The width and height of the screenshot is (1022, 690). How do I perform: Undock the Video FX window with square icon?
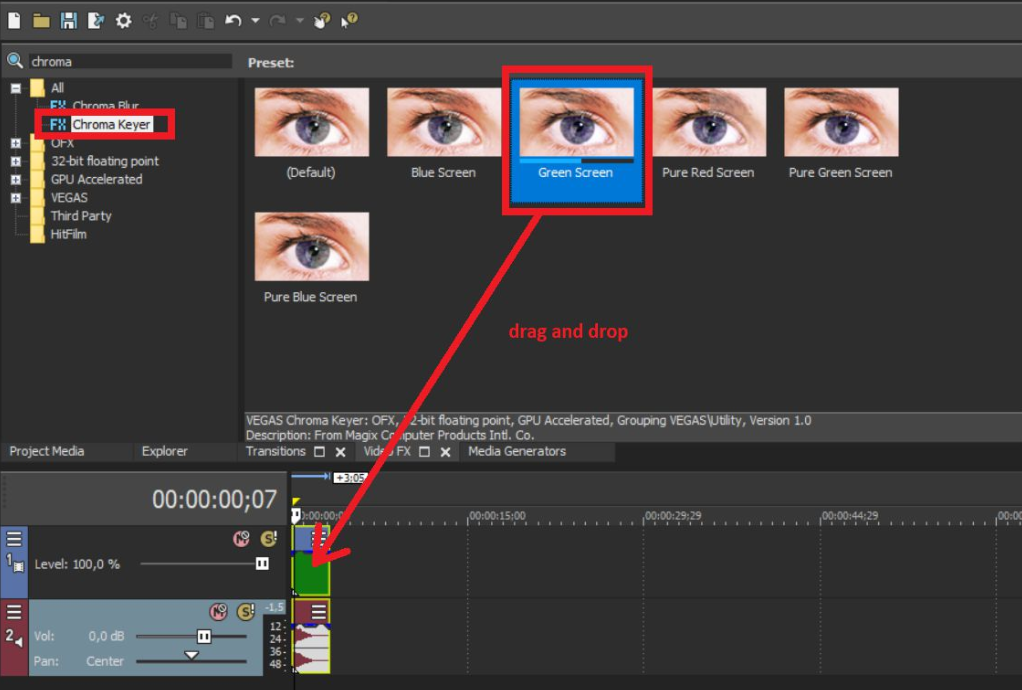(x=424, y=452)
